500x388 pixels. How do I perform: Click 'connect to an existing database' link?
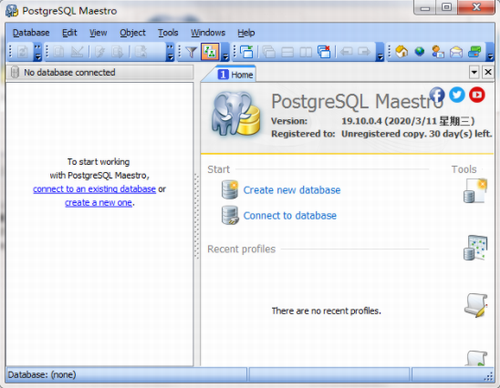[x=94, y=189]
